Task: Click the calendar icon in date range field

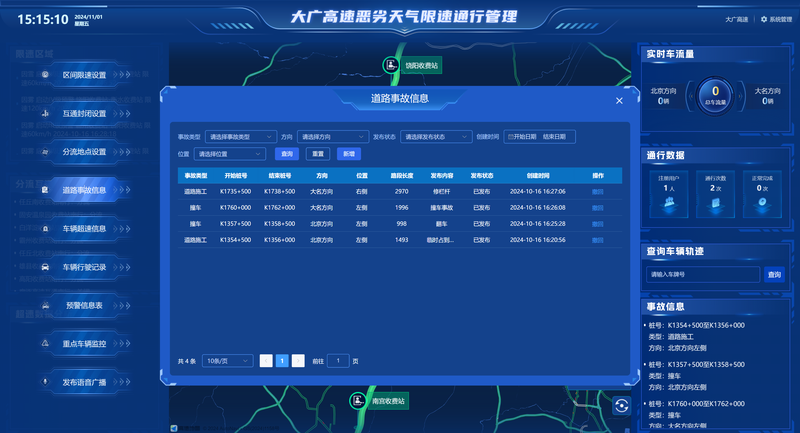Action: (510, 137)
